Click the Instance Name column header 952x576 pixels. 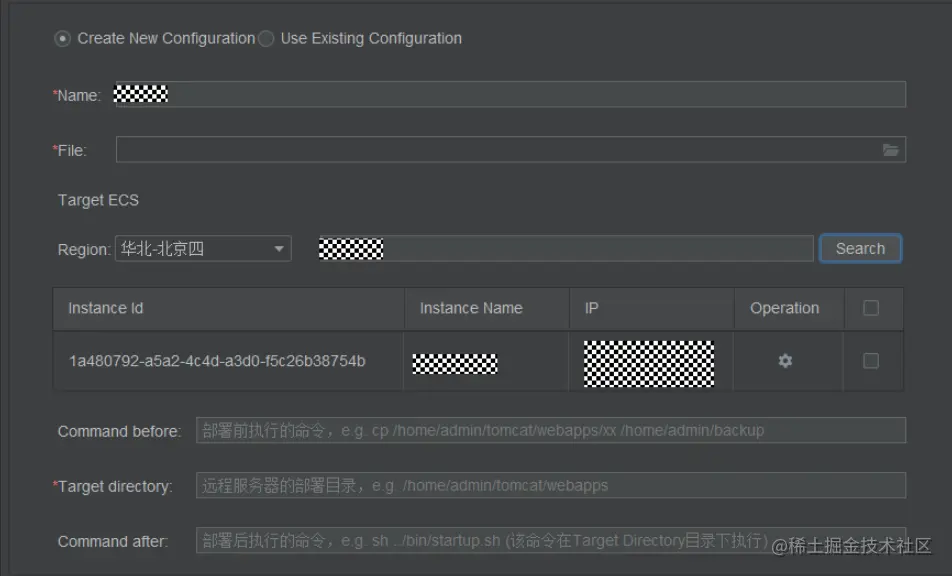point(487,309)
